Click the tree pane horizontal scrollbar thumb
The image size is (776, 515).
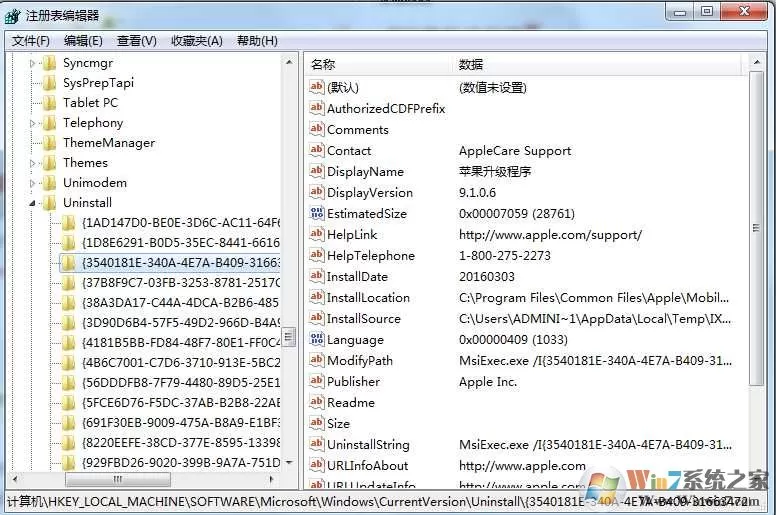(x=118, y=479)
